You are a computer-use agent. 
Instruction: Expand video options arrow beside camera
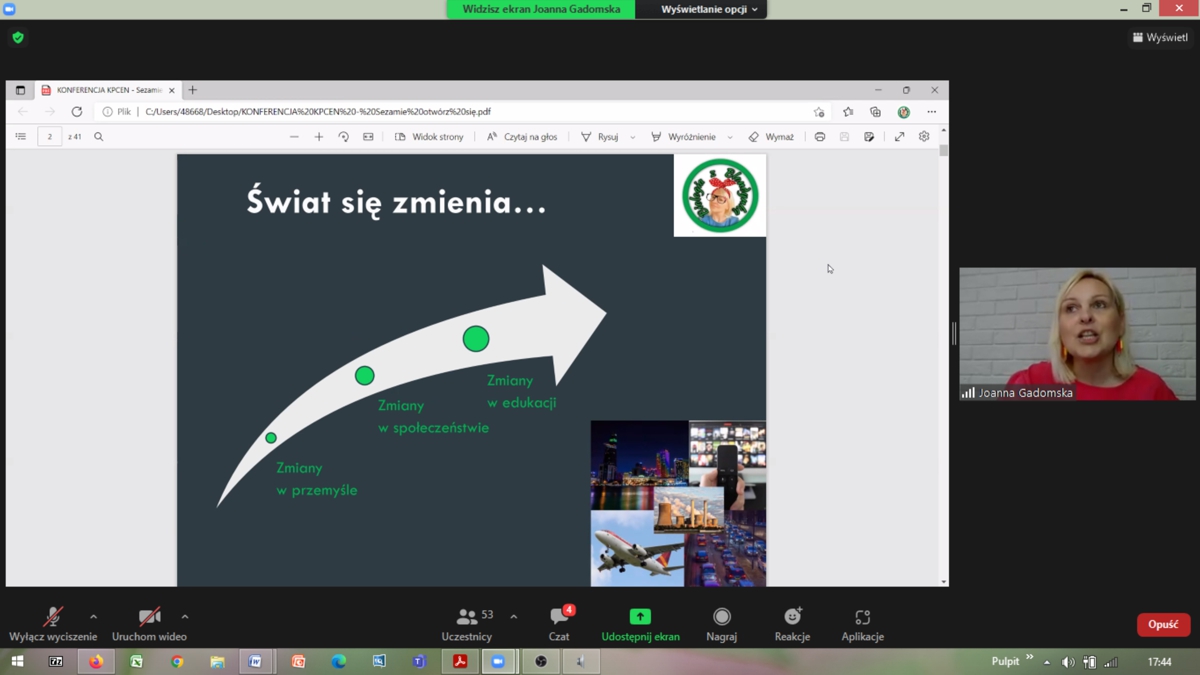pos(185,617)
